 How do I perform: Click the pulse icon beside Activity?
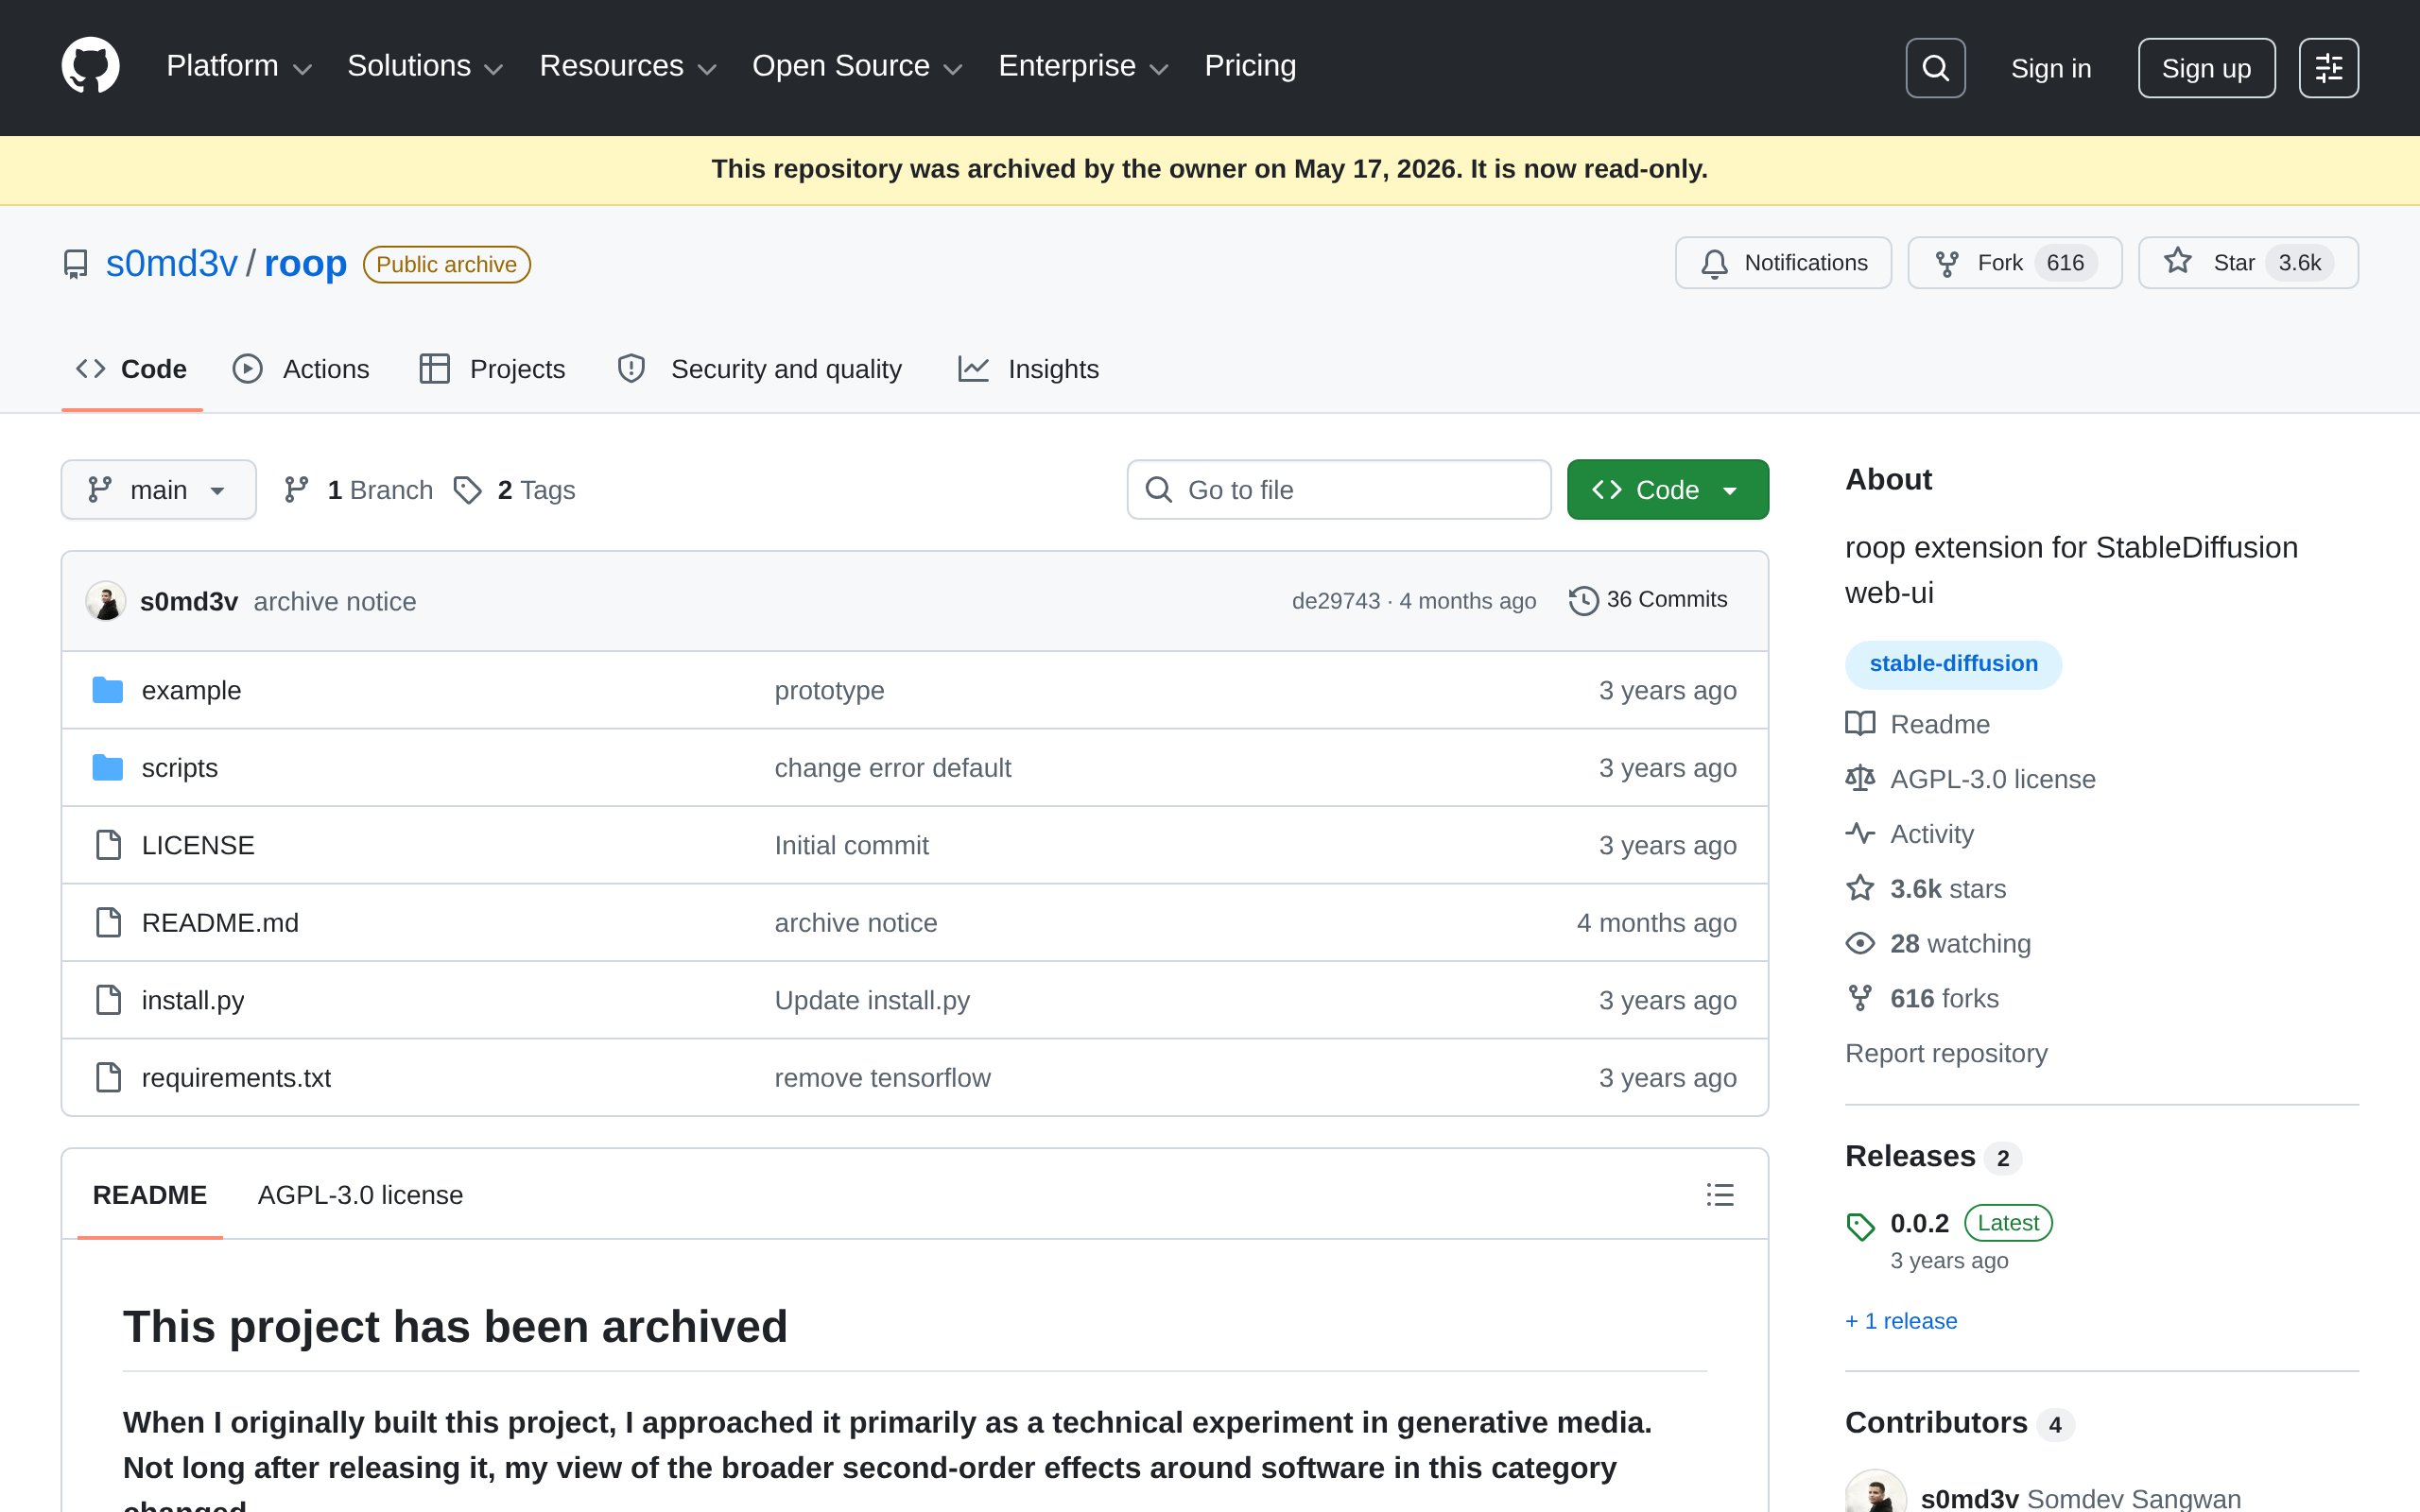(1860, 834)
